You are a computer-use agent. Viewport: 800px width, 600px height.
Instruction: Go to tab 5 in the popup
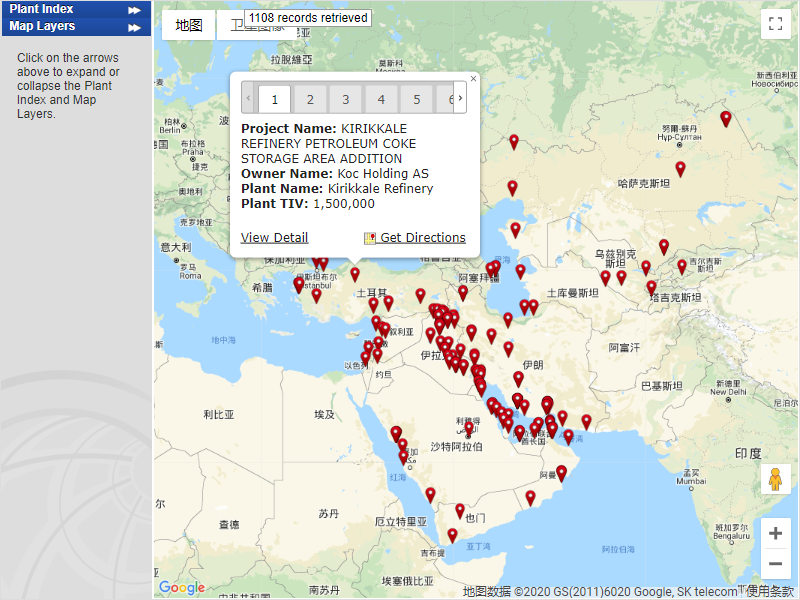(x=416, y=99)
